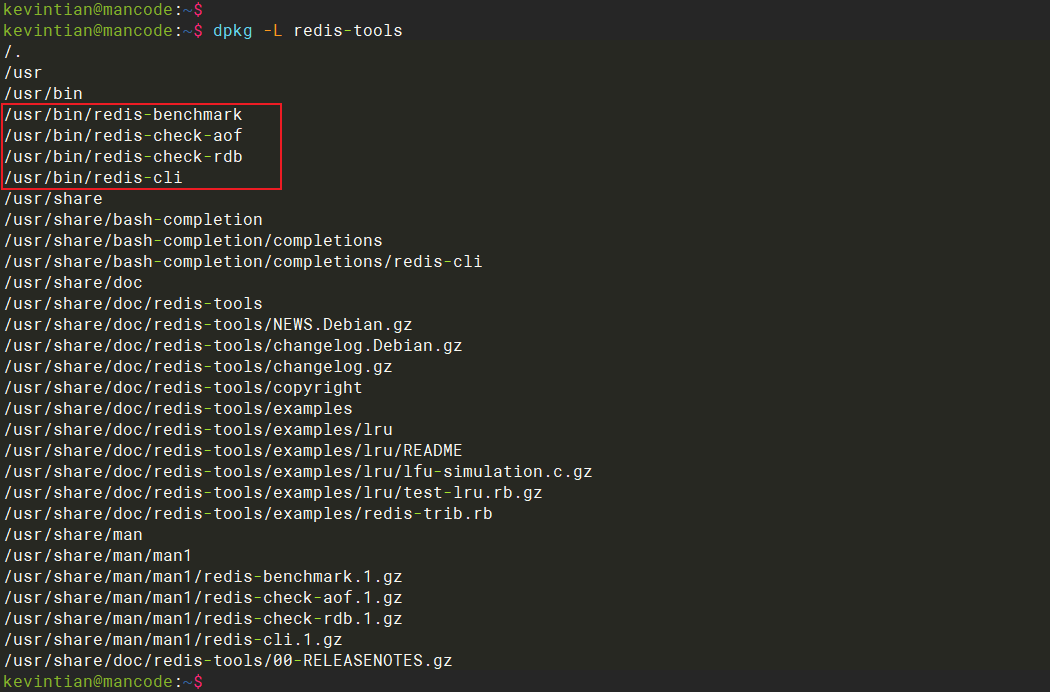Click the copyright file path line
1050x692 pixels.
click(x=183, y=388)
